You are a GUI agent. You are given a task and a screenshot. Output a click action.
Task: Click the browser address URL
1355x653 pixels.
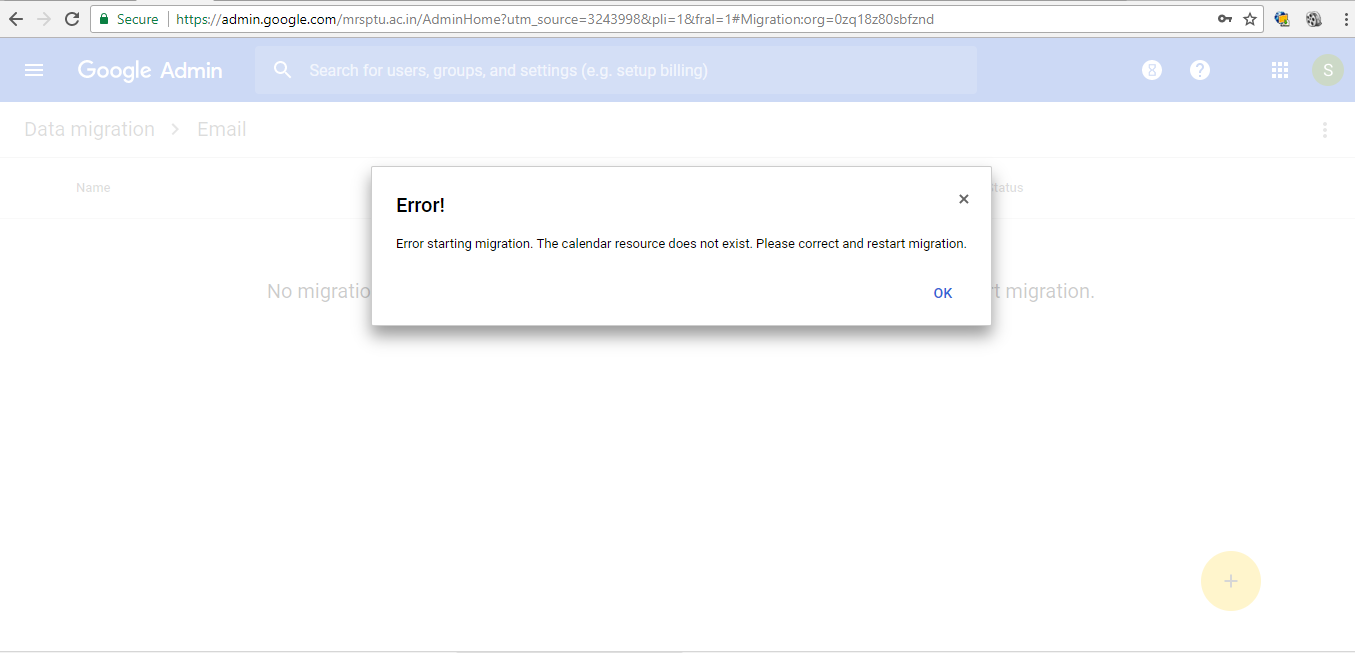point(555,19)
